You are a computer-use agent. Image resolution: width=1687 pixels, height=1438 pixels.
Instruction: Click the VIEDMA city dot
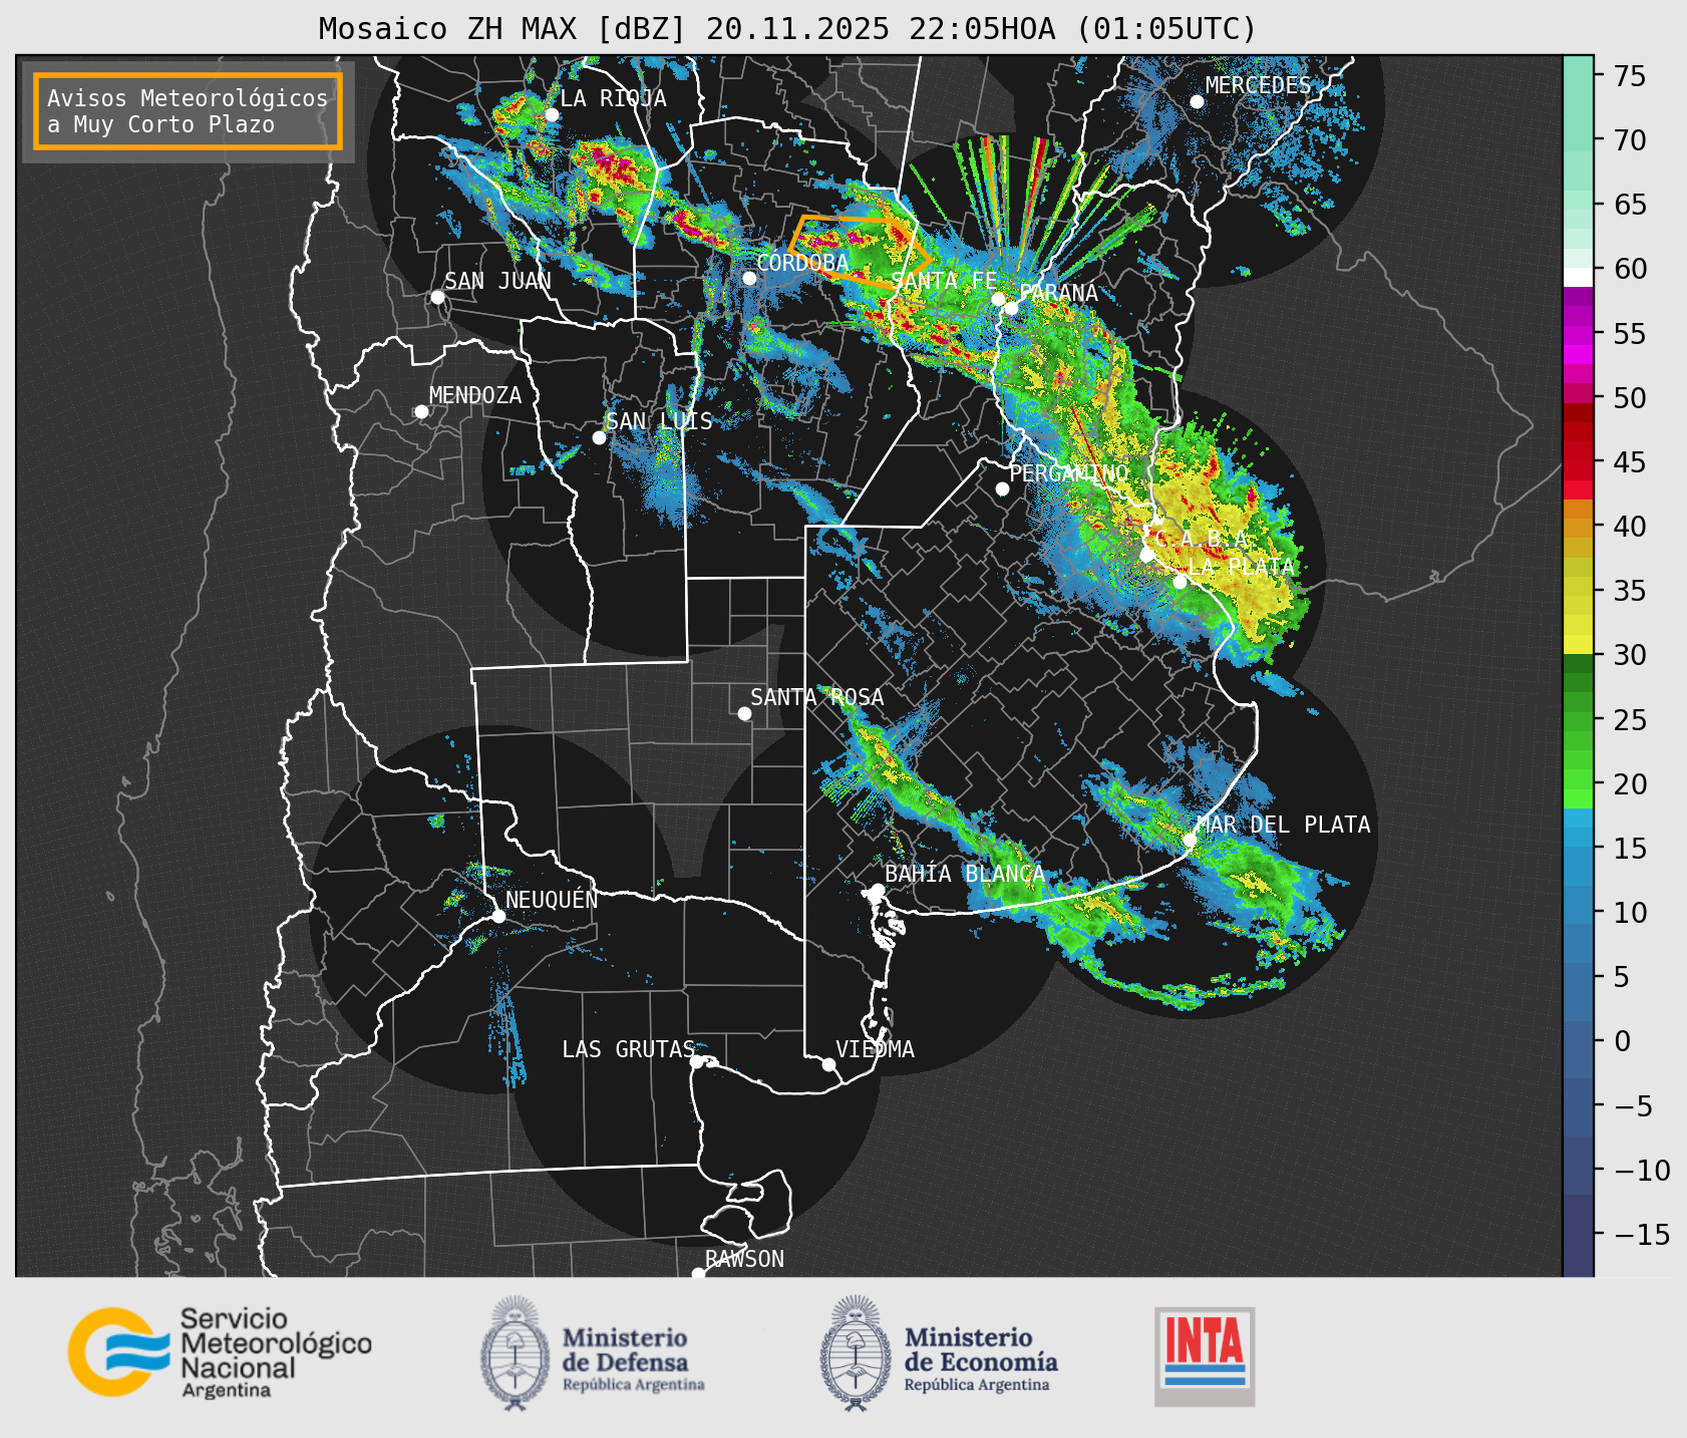[828, 1065]
